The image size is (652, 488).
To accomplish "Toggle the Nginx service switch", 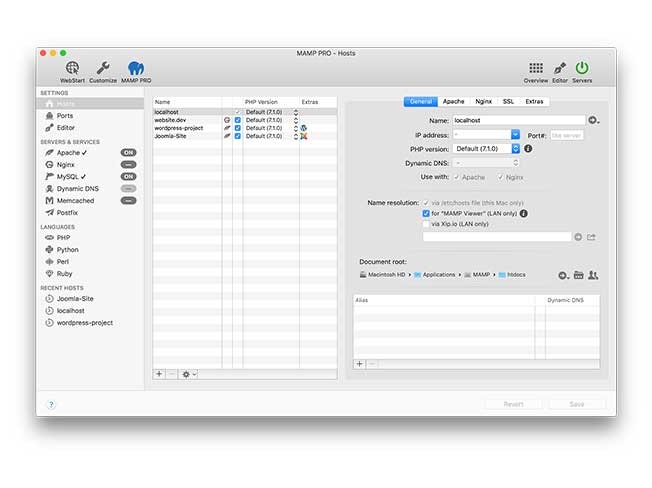I will (128, 165).
